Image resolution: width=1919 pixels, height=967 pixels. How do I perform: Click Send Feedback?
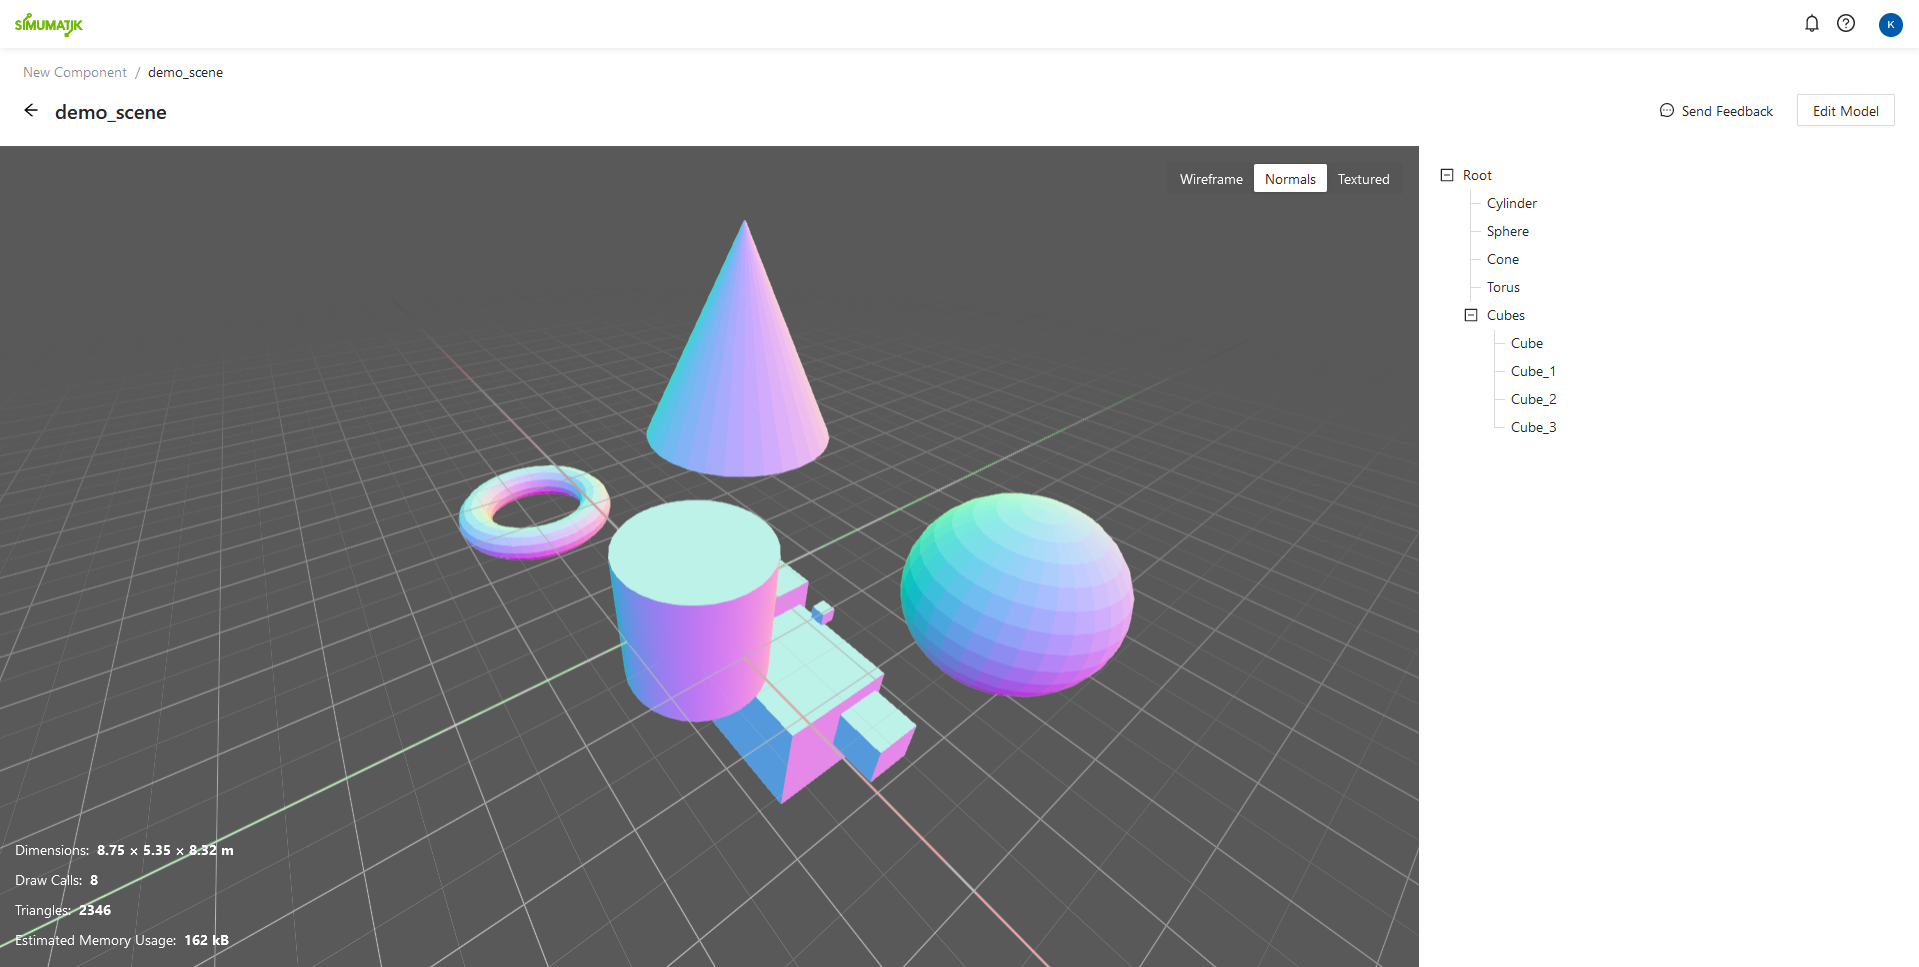tap(1726, 110)
